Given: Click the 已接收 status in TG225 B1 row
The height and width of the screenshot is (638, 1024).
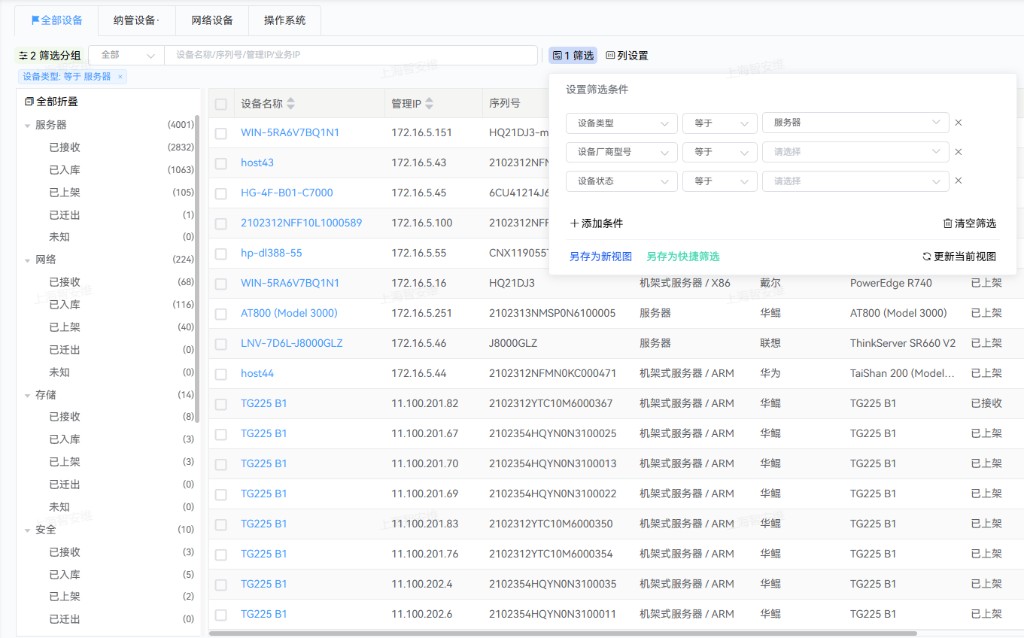Looking at the screenshot, I should [x=986, y=404].
